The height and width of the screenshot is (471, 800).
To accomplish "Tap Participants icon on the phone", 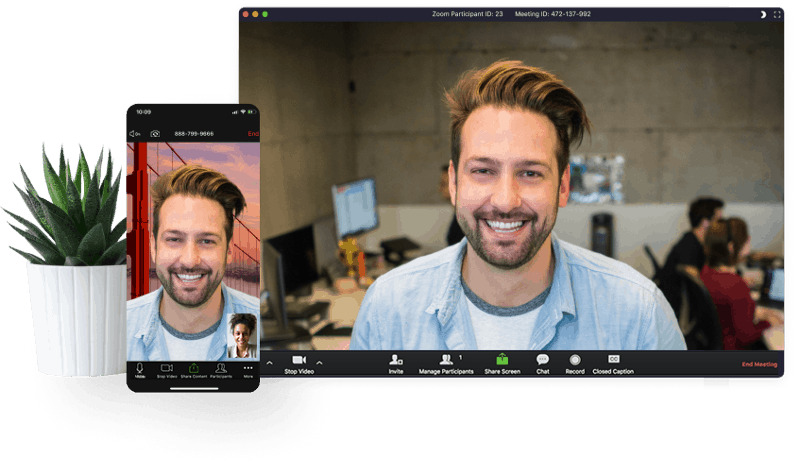I will click(x=221, y=369).
